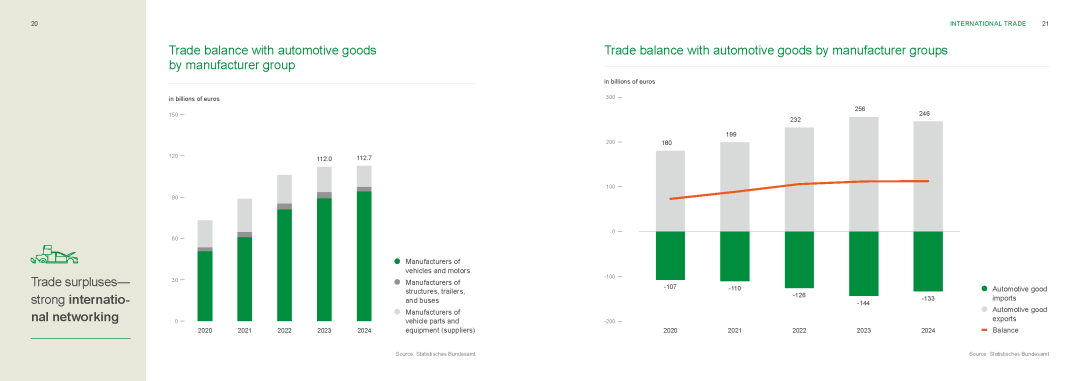Click the 2020 green bar in left chart
The image size is (1080, 381).
point(205,286)
